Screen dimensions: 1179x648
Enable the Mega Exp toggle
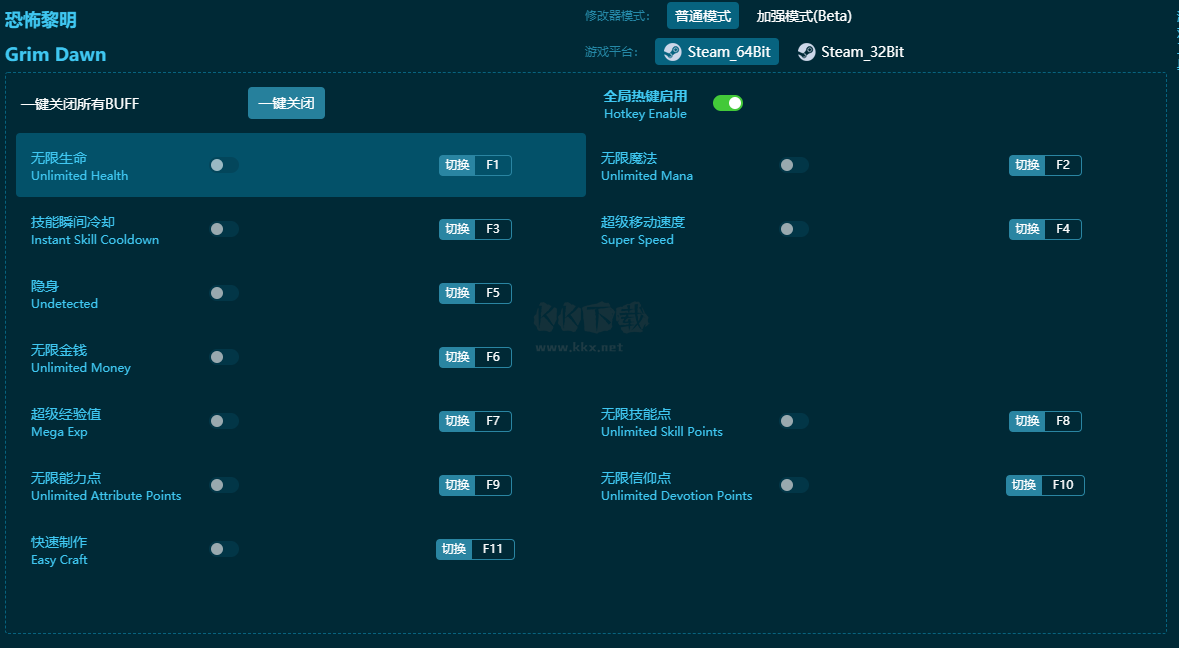tap(224, 420)
